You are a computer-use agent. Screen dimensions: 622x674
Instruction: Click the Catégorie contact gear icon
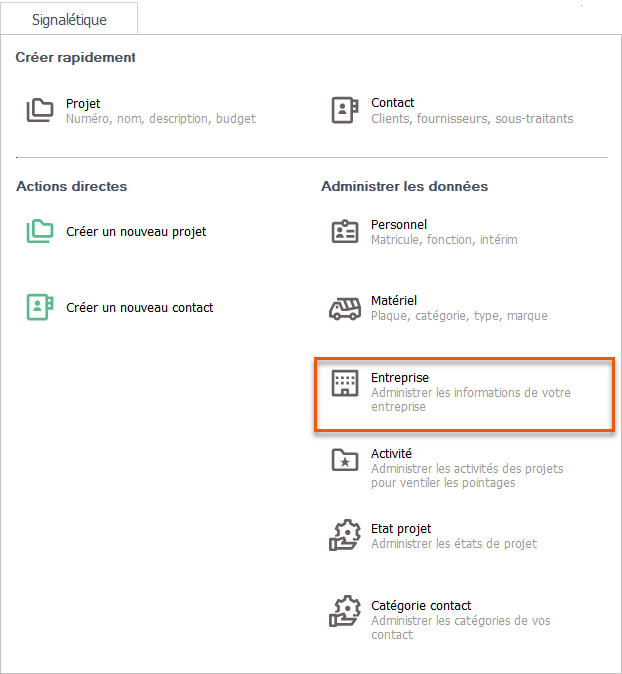click(344, 612)
